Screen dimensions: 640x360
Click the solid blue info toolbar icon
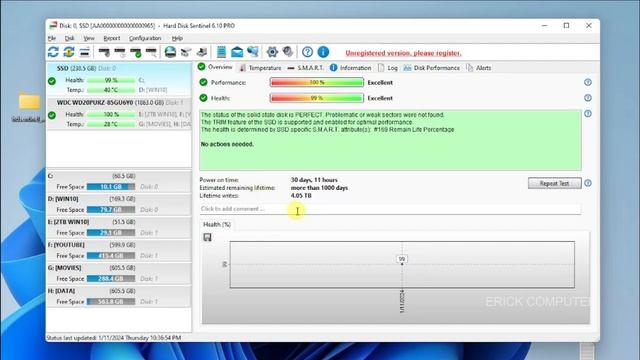[323, 52]
